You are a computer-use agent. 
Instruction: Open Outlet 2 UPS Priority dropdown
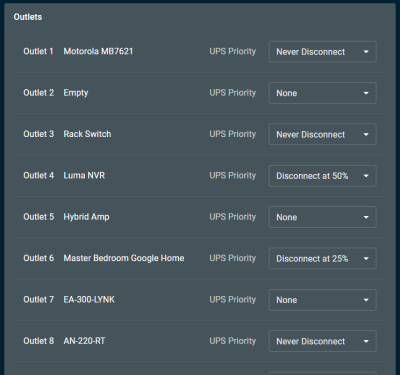(323, 93)
